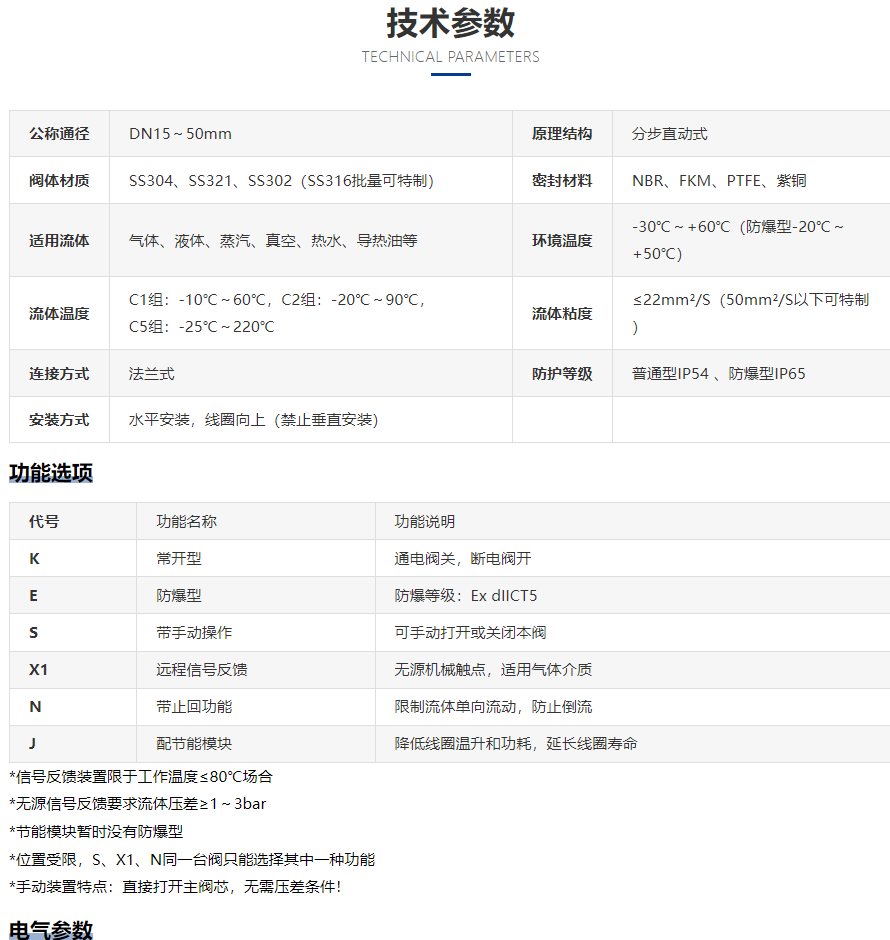The image size is (890, 940).
Task: Click the 适用流体 row label
Action: point(59,241)
